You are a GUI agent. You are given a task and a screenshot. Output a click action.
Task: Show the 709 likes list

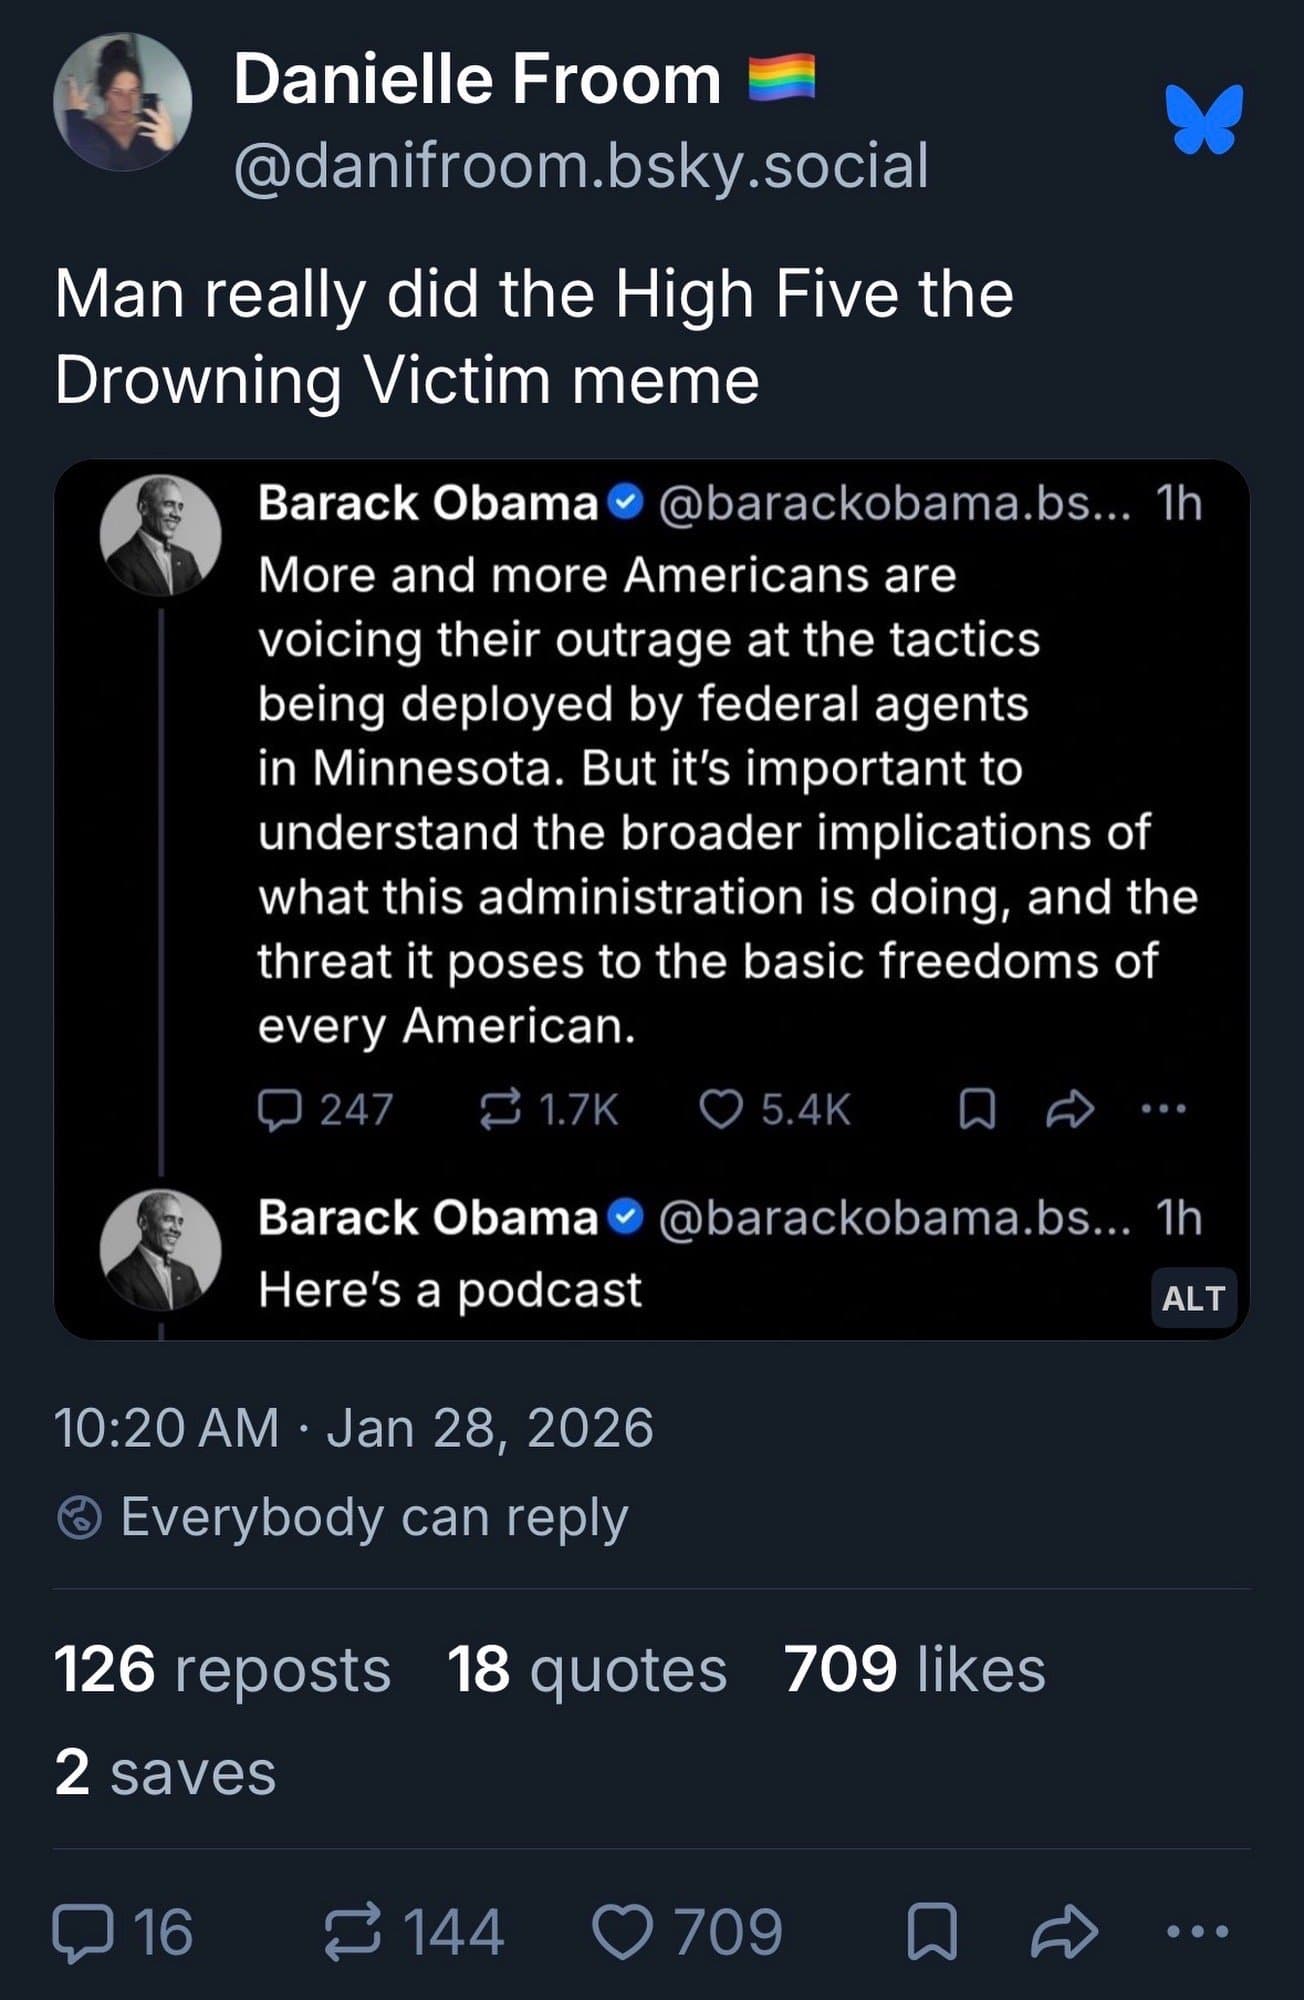coord(914,1670)
